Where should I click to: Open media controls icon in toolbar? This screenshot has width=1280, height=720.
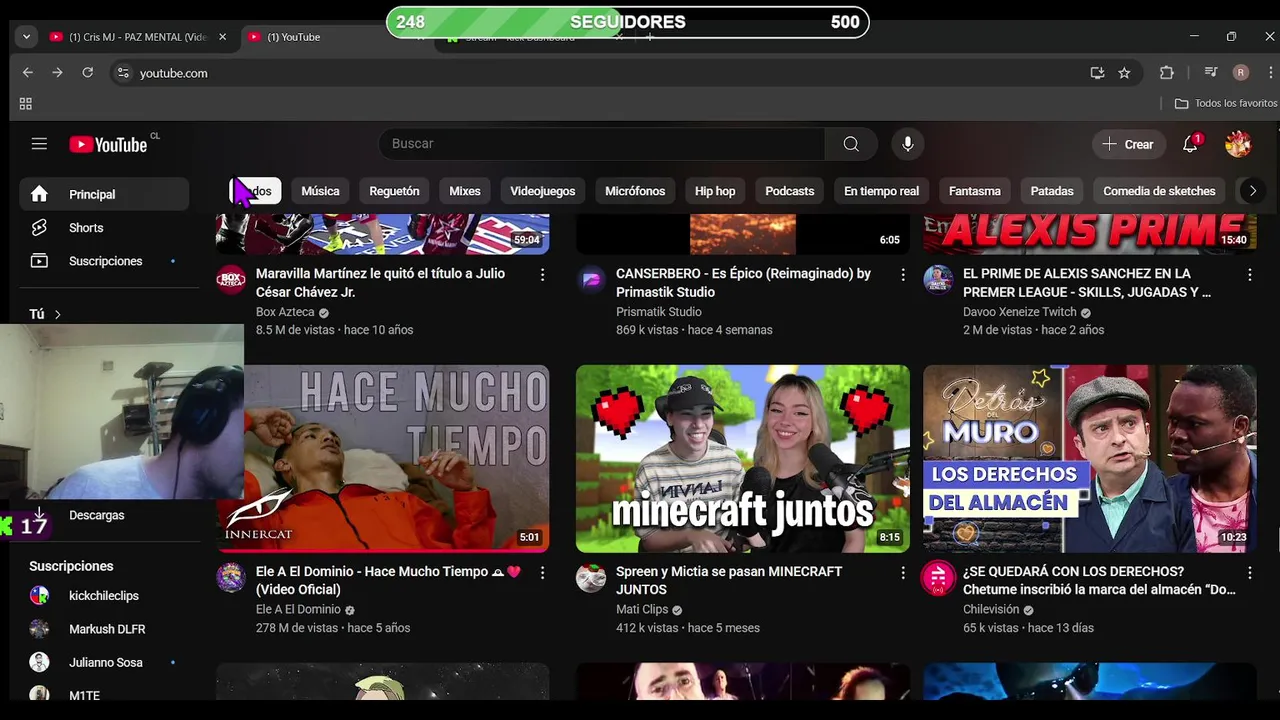click(x=1211, y=73)
